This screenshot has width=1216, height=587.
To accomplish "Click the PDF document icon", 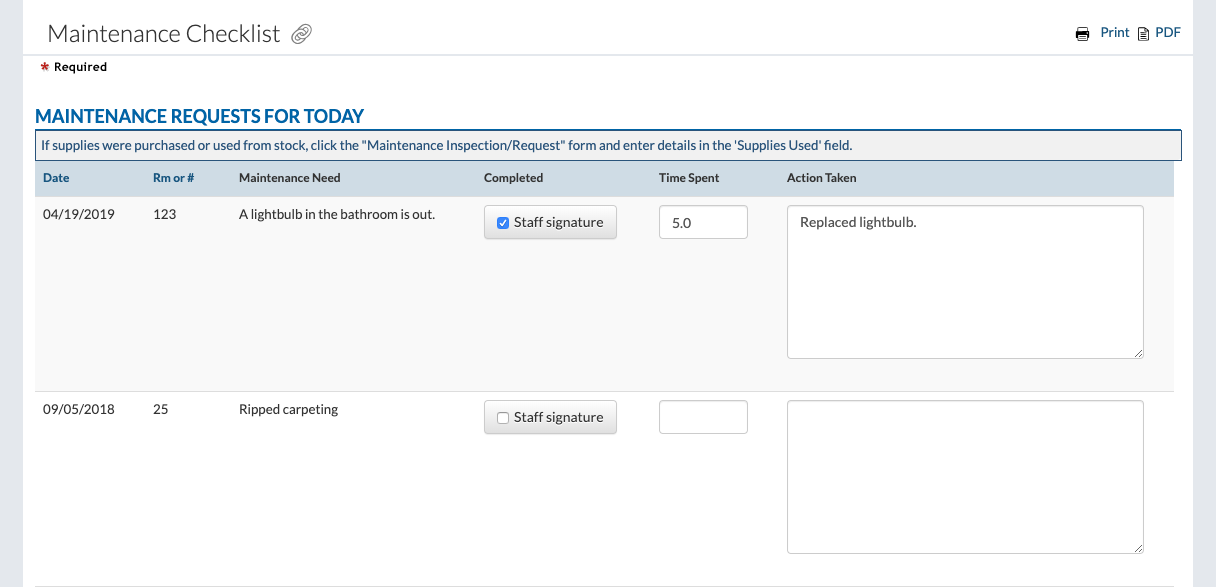I will pyautogui.click(x=1143, y=34).
